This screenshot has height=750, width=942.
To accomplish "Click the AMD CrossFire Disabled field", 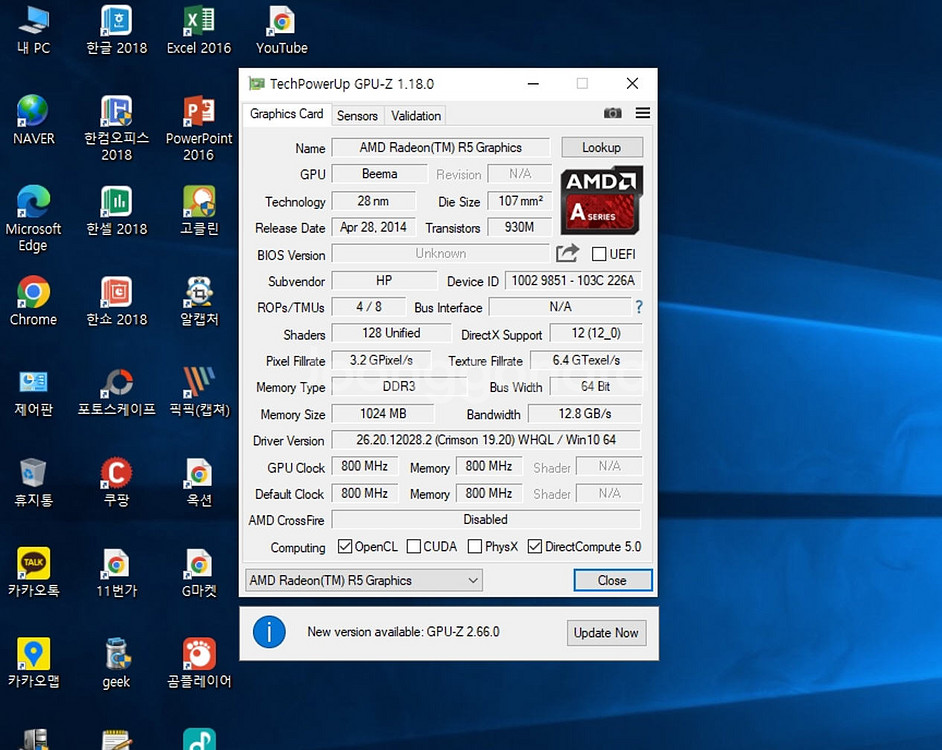I will [486, 519].
